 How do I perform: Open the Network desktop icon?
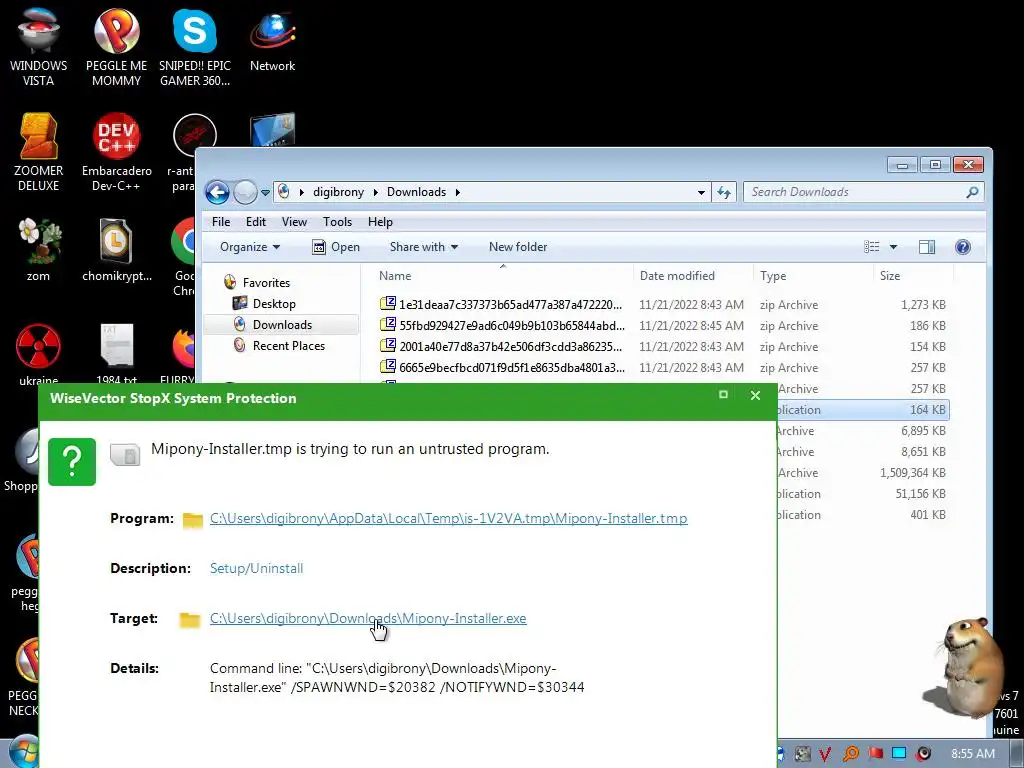(272, 39)
